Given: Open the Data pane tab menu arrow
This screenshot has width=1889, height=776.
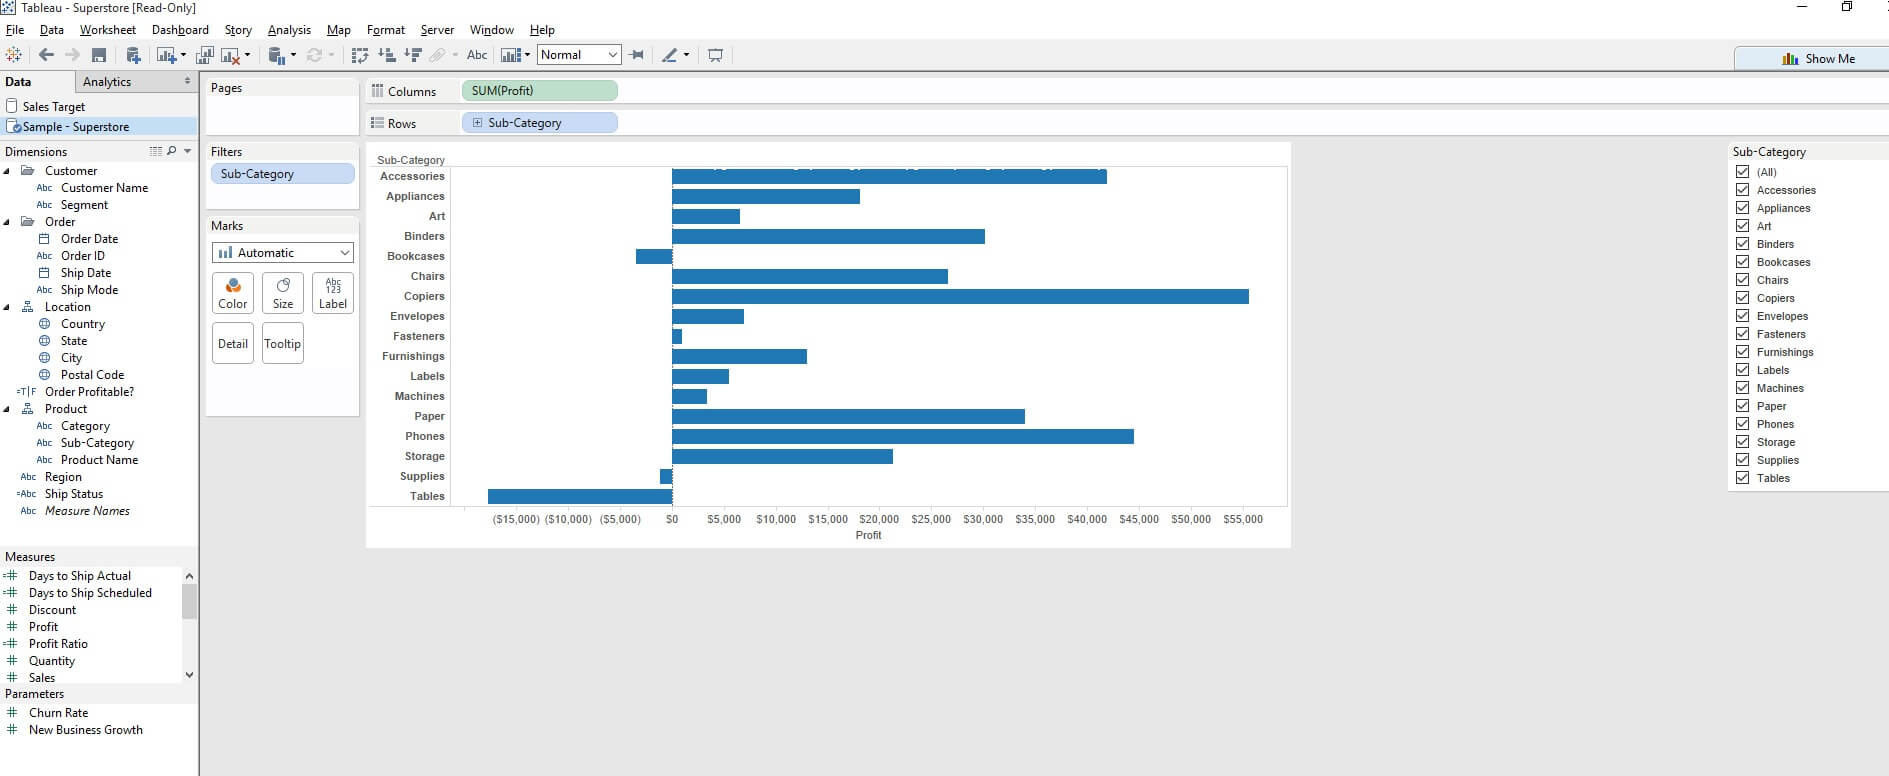Looking at the screenshot, I should point(187,81).
